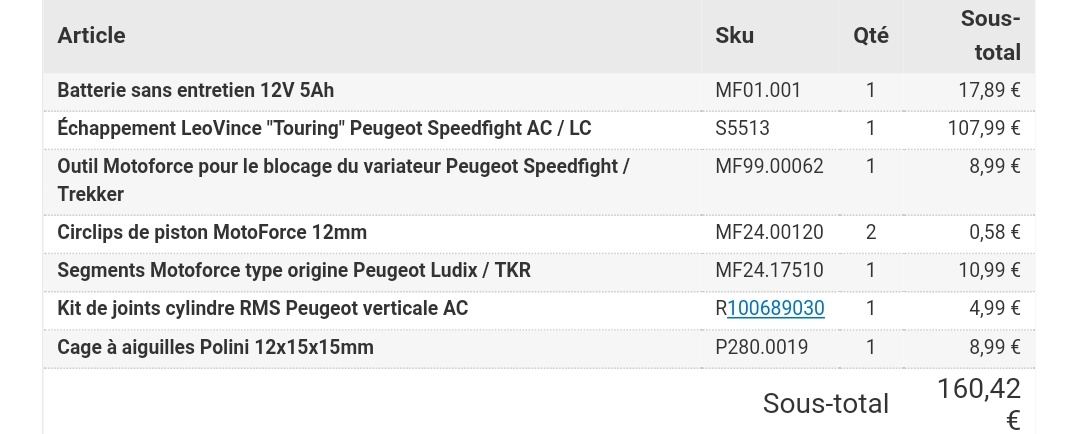Select SKU P280.0019 cell
This screenshot has width=1077, height=434.
point(762,347)
